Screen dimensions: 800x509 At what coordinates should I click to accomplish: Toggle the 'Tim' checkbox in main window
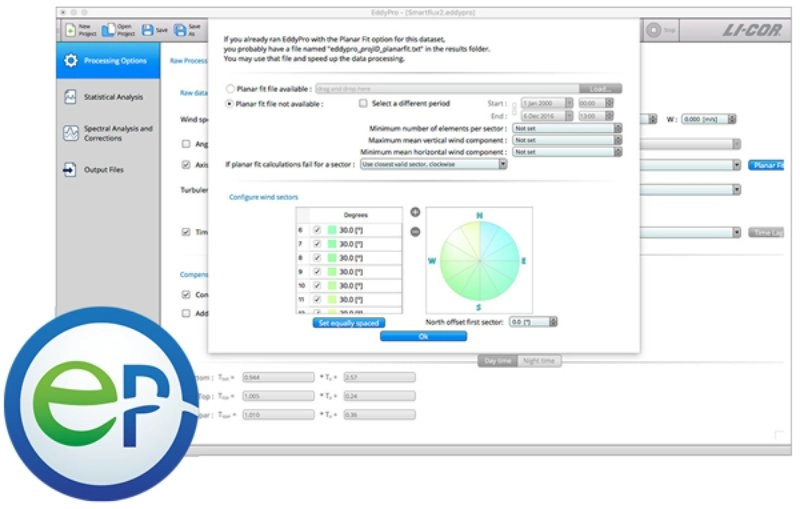point(186,232)
